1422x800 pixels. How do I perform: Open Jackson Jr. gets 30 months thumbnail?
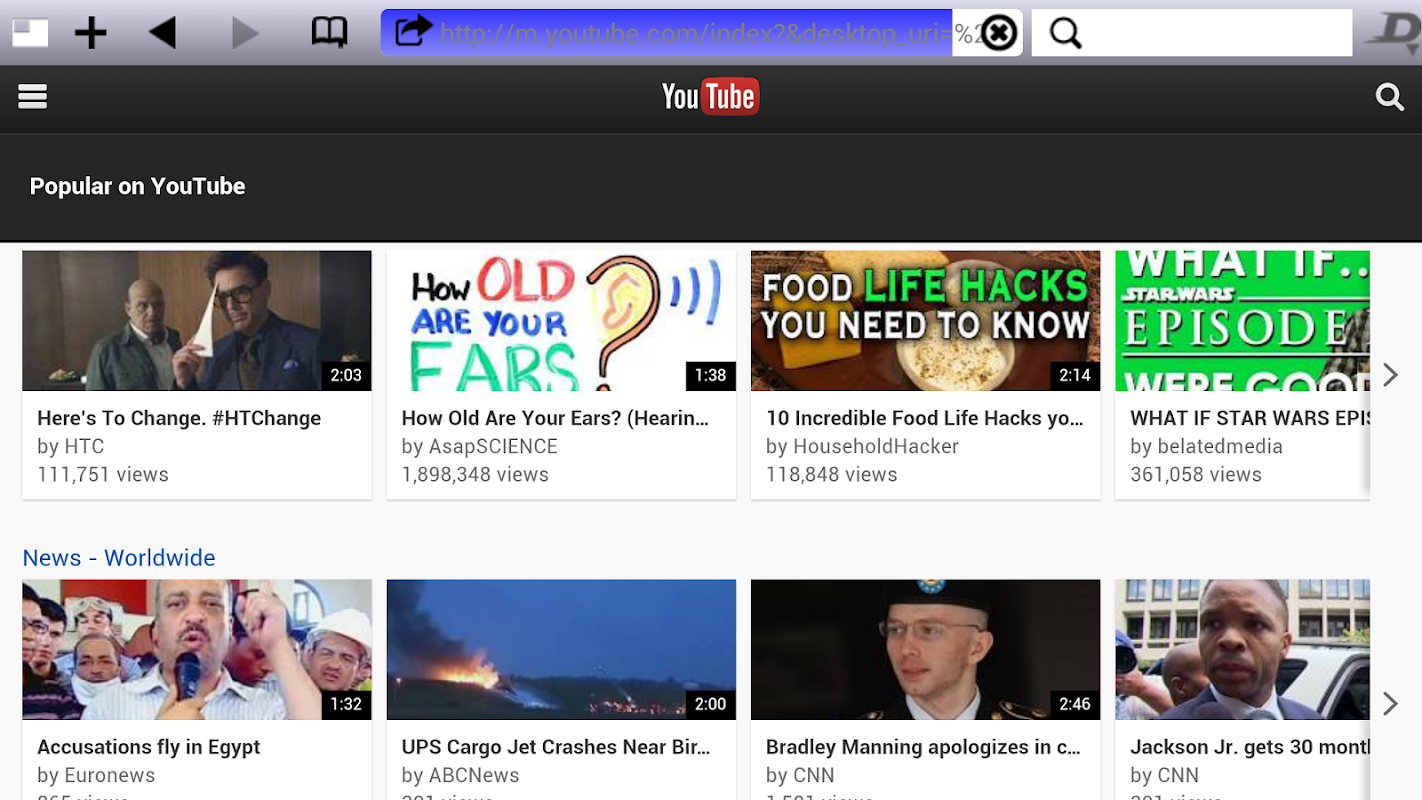(x=1242, y=649)
